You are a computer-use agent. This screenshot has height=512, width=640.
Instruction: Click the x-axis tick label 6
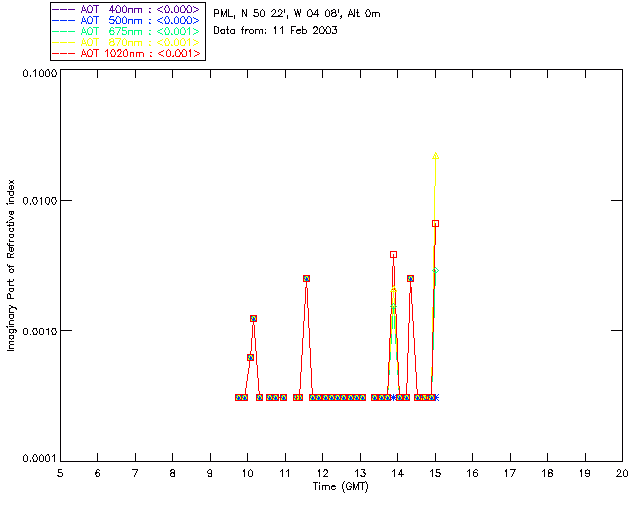[98, 473]
